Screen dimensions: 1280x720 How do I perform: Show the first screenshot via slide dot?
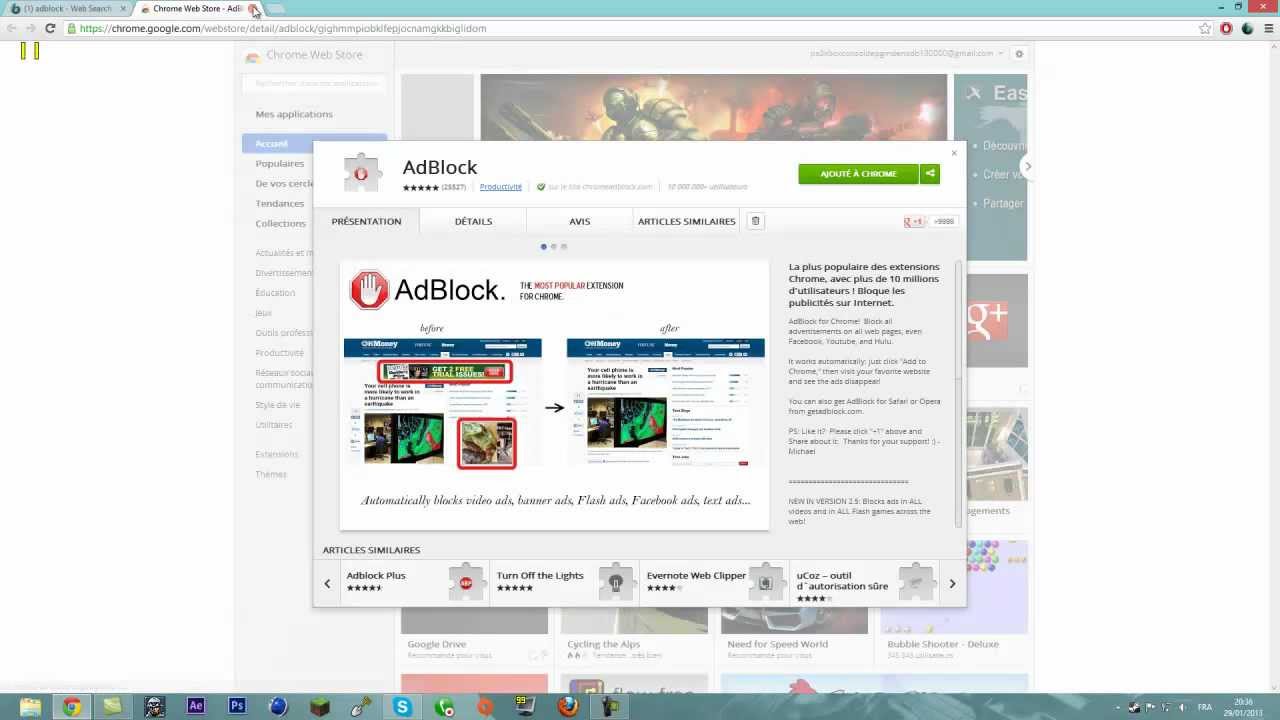tap(544, 246)
